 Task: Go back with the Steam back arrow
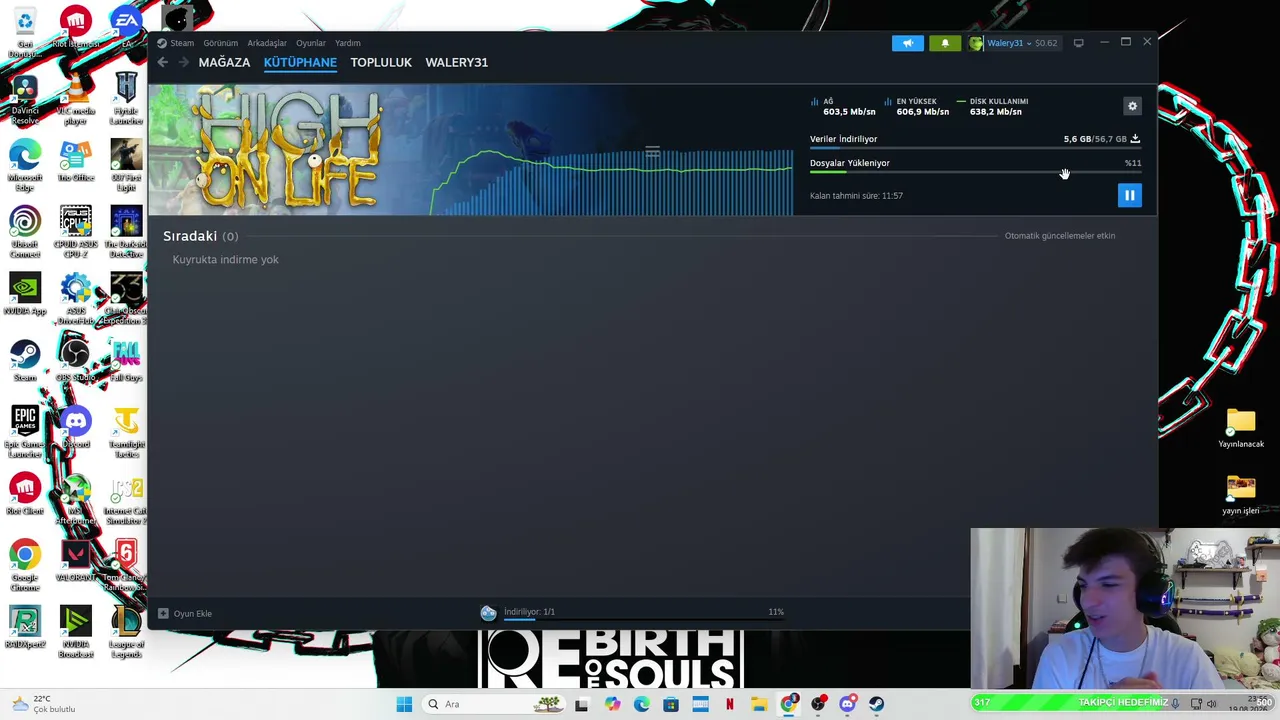pyautogui.click(x=163, y=62)
